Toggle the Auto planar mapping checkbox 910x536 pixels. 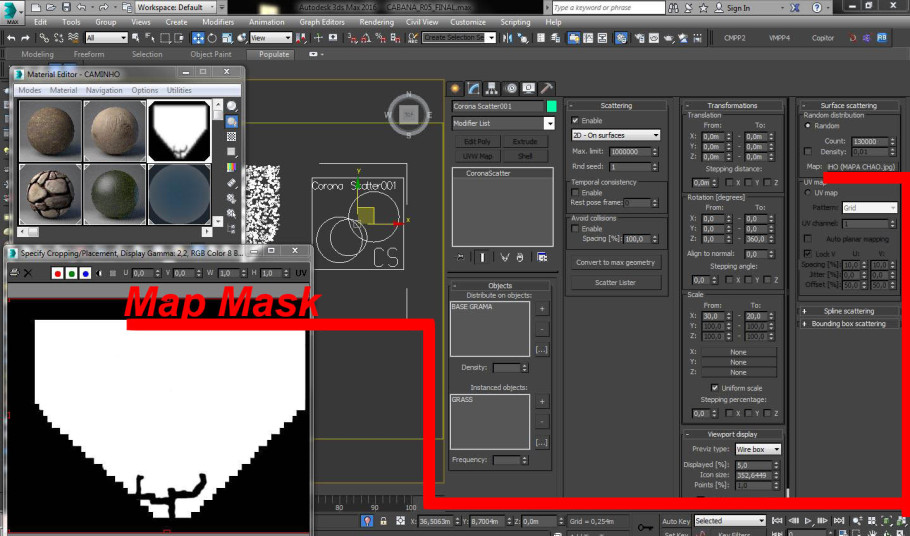click(x=807, y=238)
